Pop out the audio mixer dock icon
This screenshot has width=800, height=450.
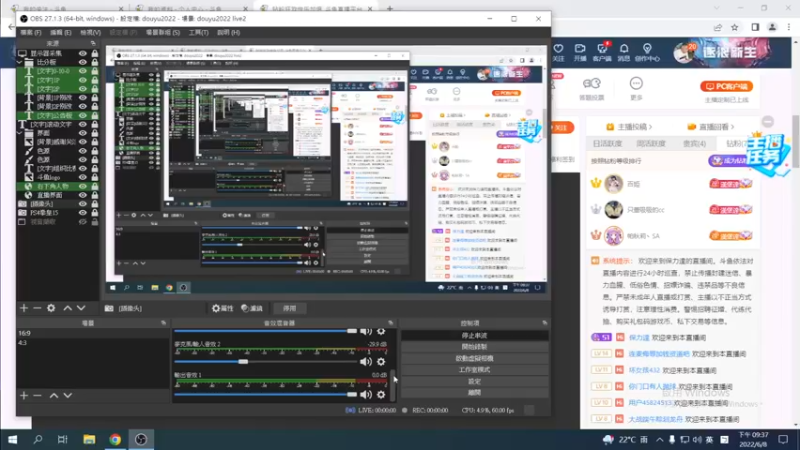391,323
